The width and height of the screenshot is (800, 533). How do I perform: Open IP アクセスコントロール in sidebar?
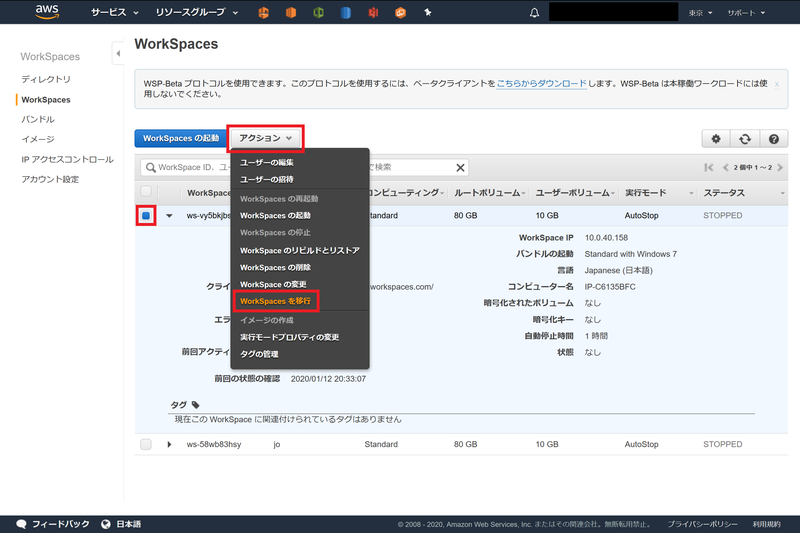(x=67, y=160)
